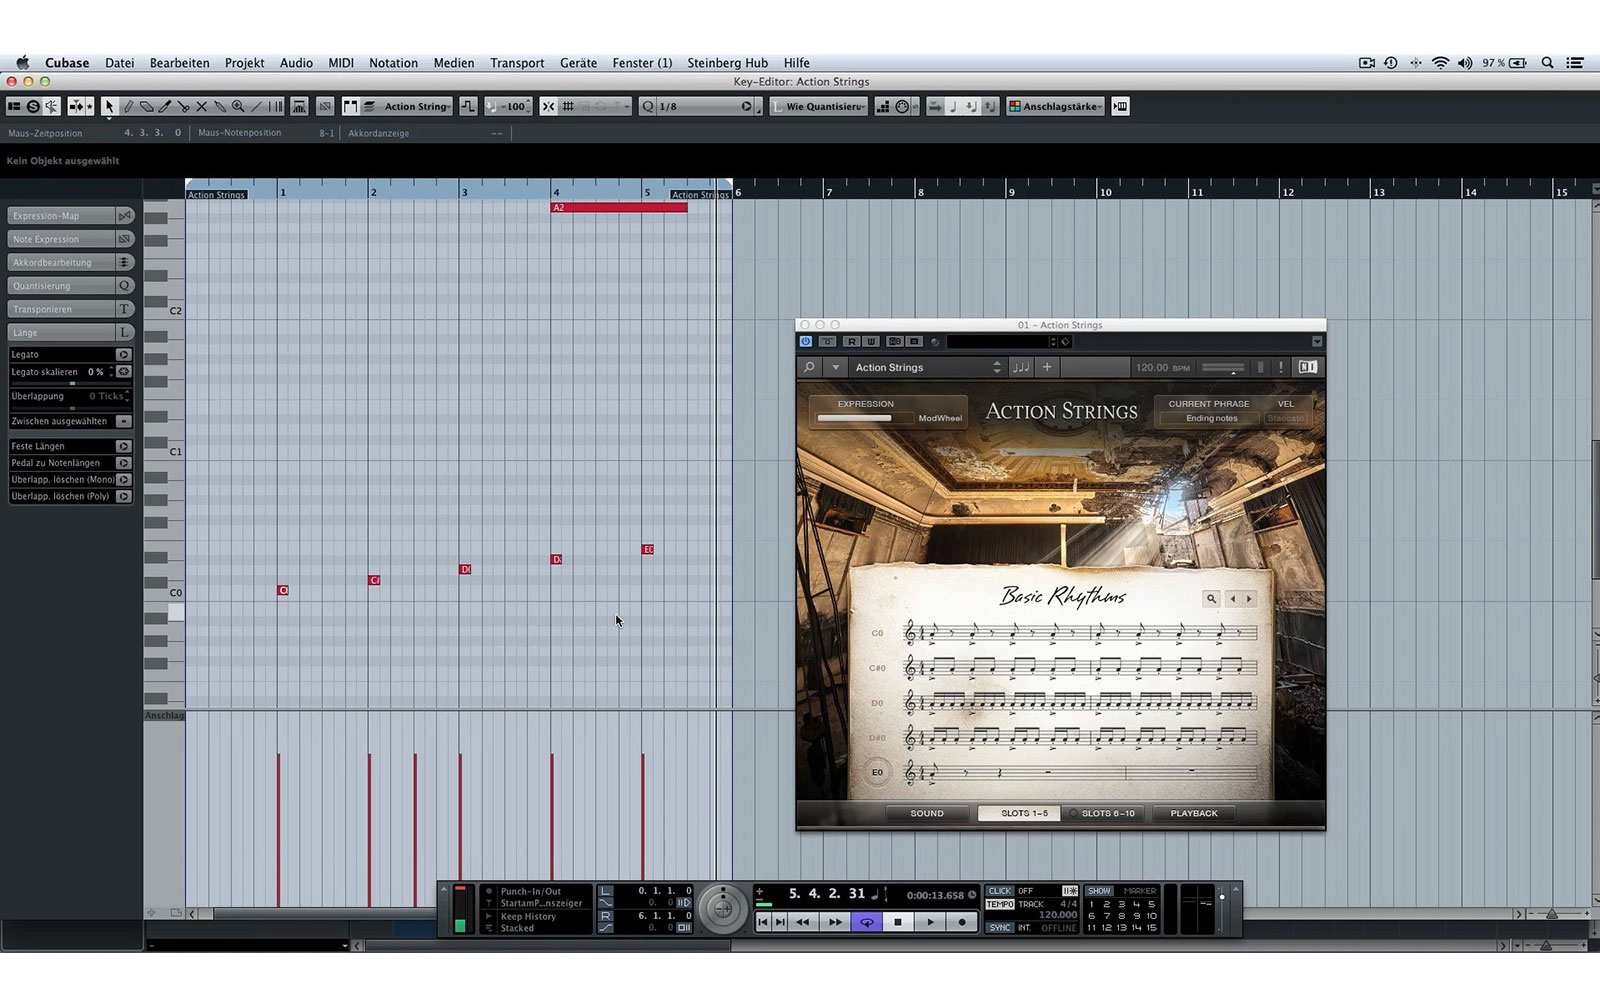The height and width of the screenshot is (1007, 1600).
Task: Select the Split scissors tool
Action: point(183,106)
